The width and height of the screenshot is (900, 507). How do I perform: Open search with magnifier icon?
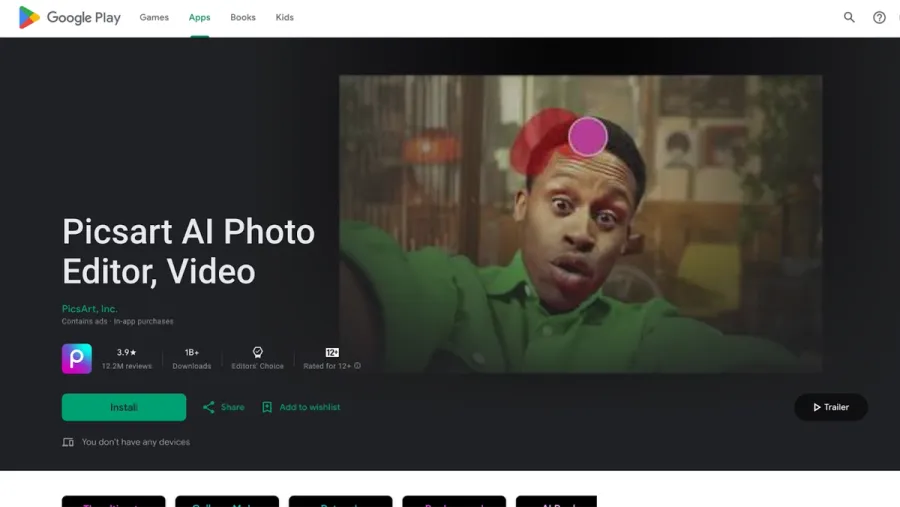click(849, 17)
